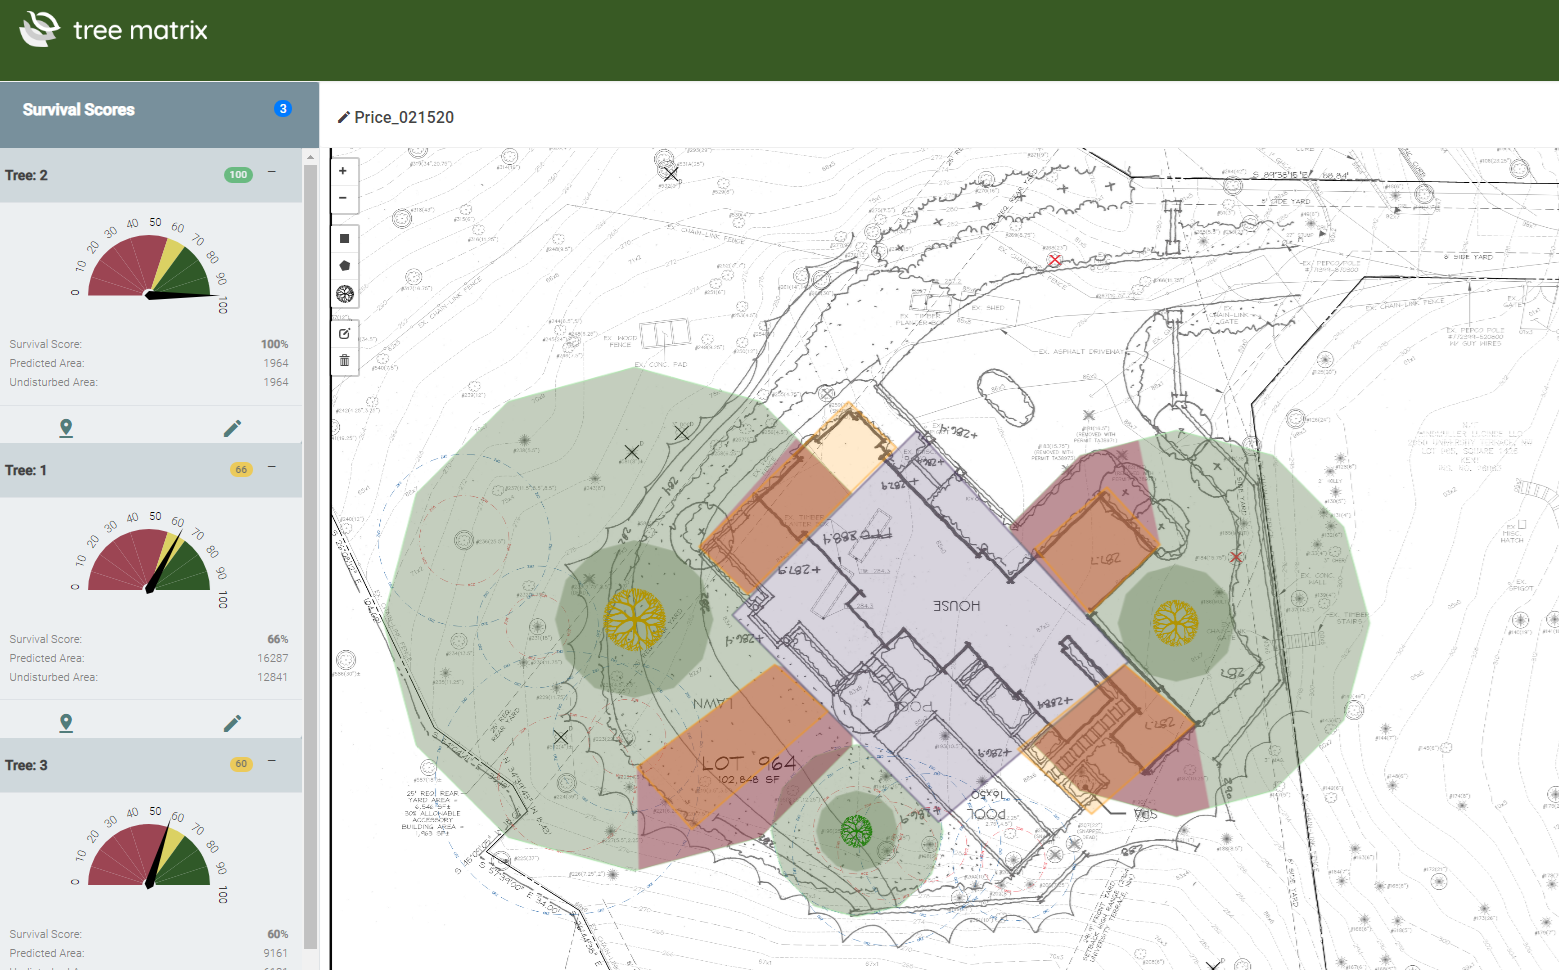The image size is (1559, 970).
Task: Click Tree 1 Undisturbed Area value 12841
Action: (272, 677)
